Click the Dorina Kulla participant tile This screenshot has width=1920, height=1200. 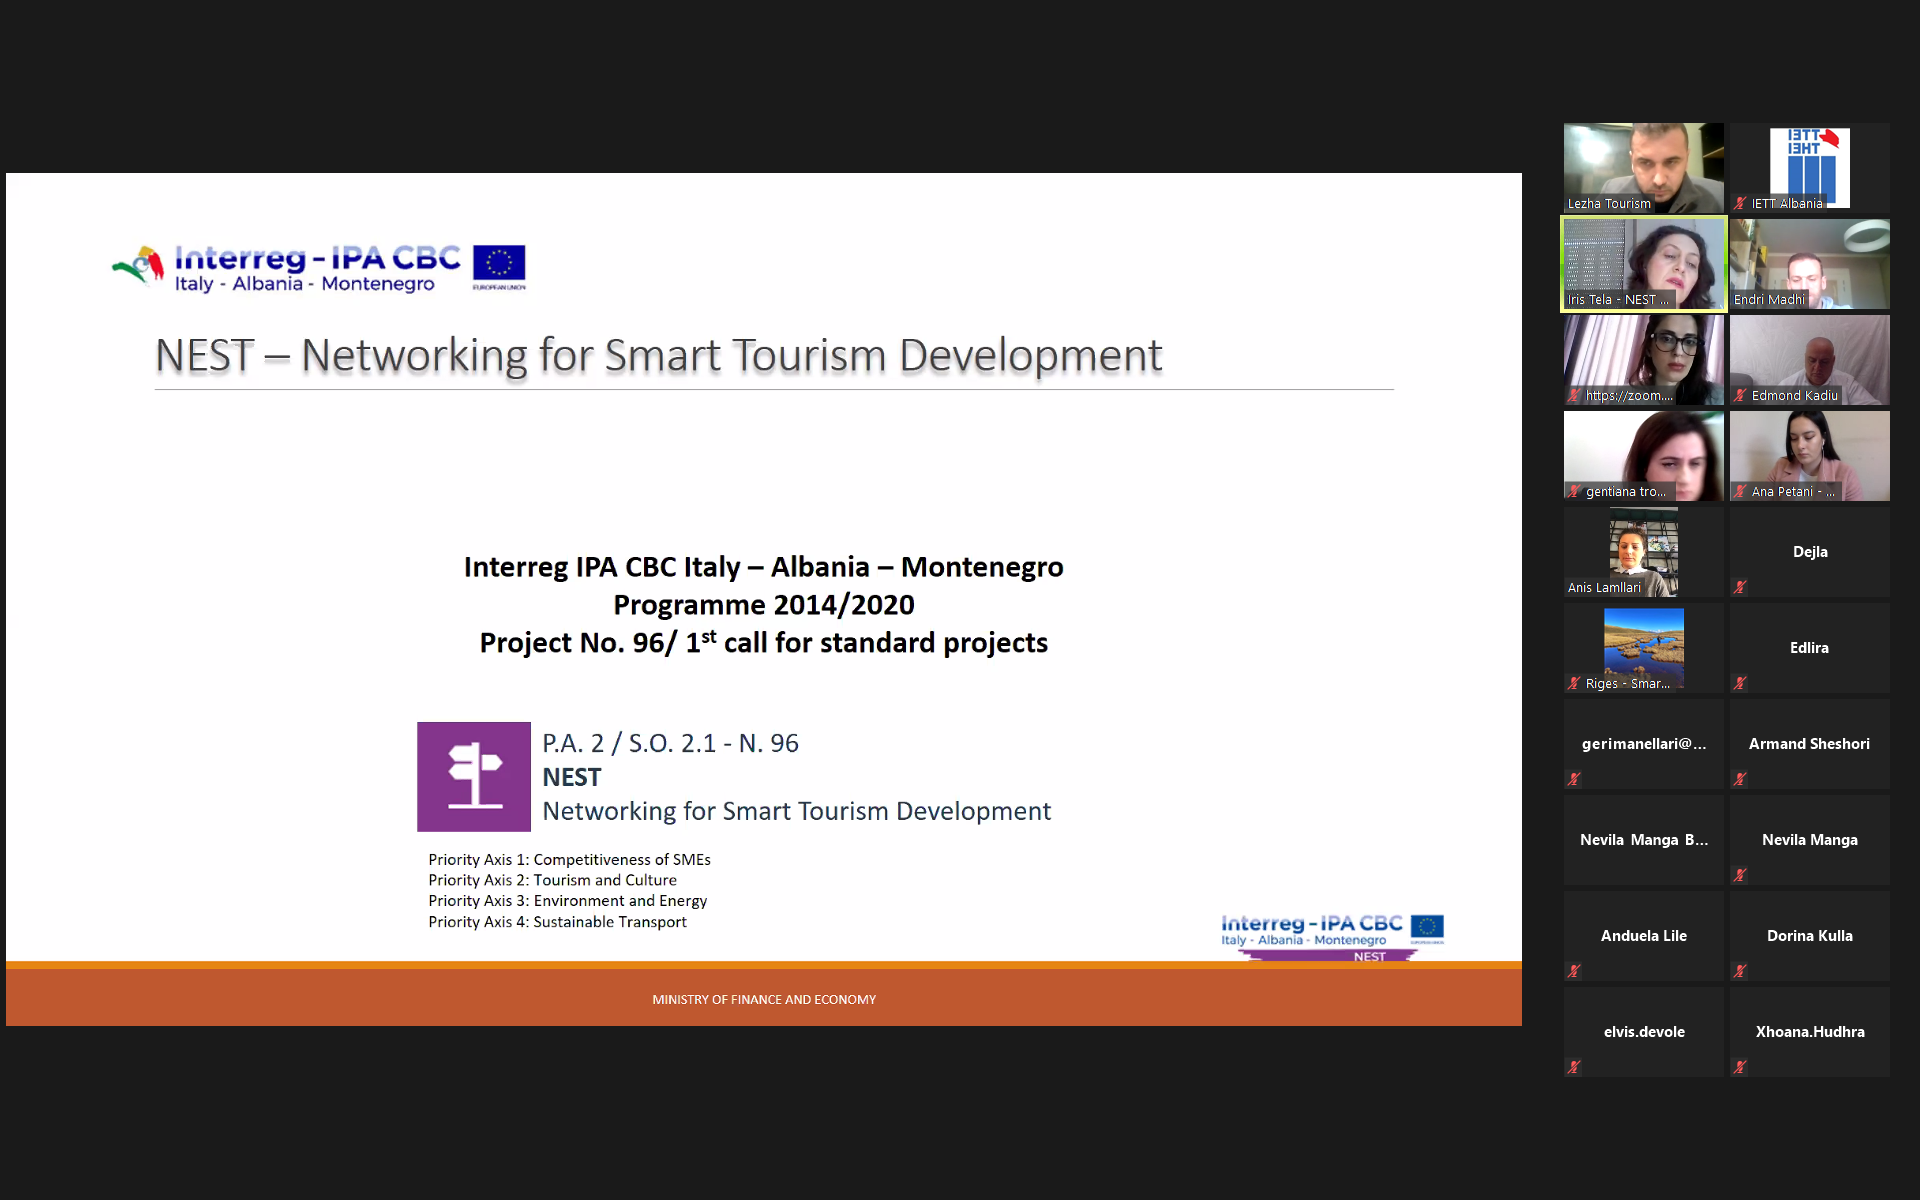pyautogui.click(x=1809, y=936)
